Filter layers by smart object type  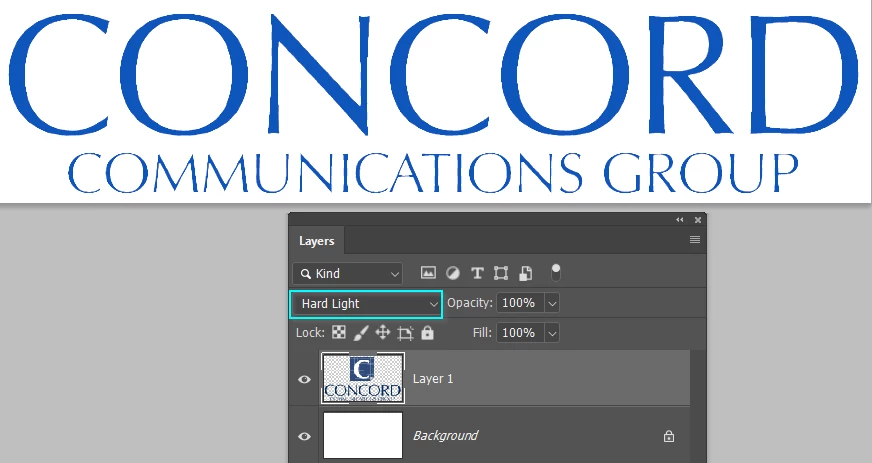(x=526, y=273)
